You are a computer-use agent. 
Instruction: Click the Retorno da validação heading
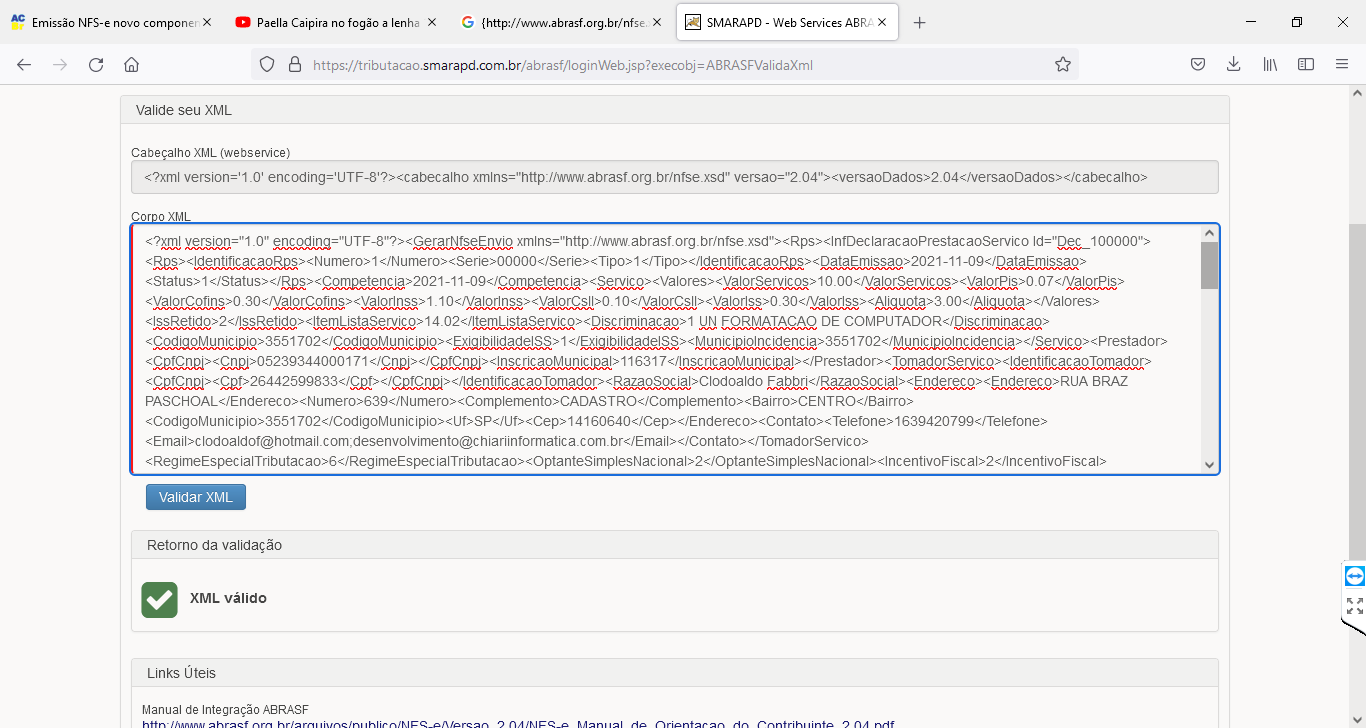point(214,545)
